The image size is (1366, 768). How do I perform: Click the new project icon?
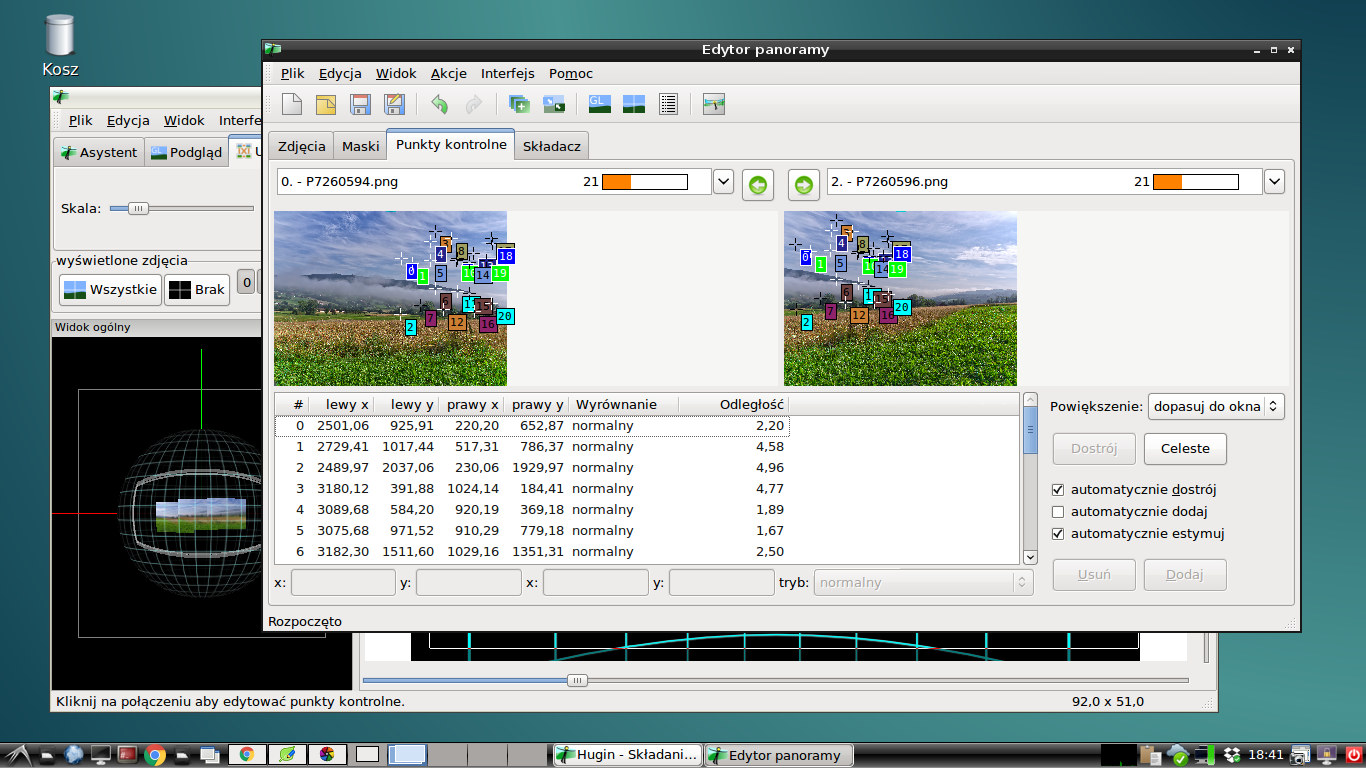click(292, 104)
